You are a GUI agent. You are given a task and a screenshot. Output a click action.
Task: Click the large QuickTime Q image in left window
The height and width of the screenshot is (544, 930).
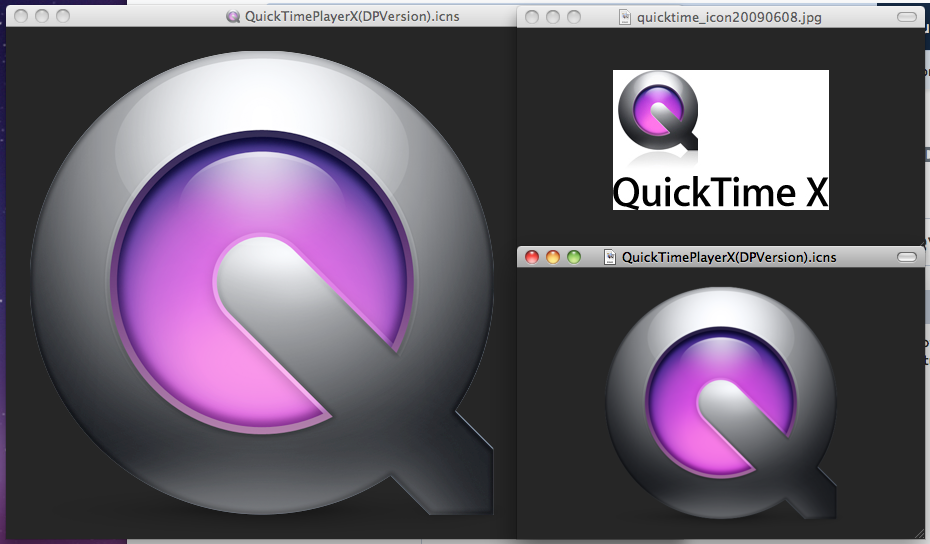click(x=262, y=283)
